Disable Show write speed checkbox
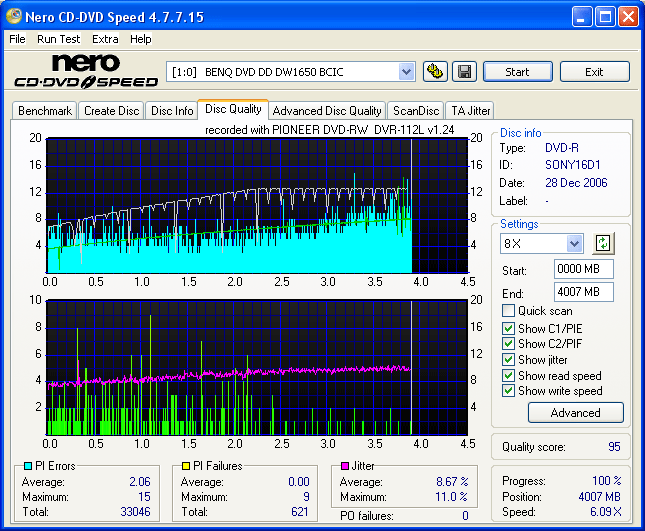The image size is (645, 531). [x=508, y=390]
